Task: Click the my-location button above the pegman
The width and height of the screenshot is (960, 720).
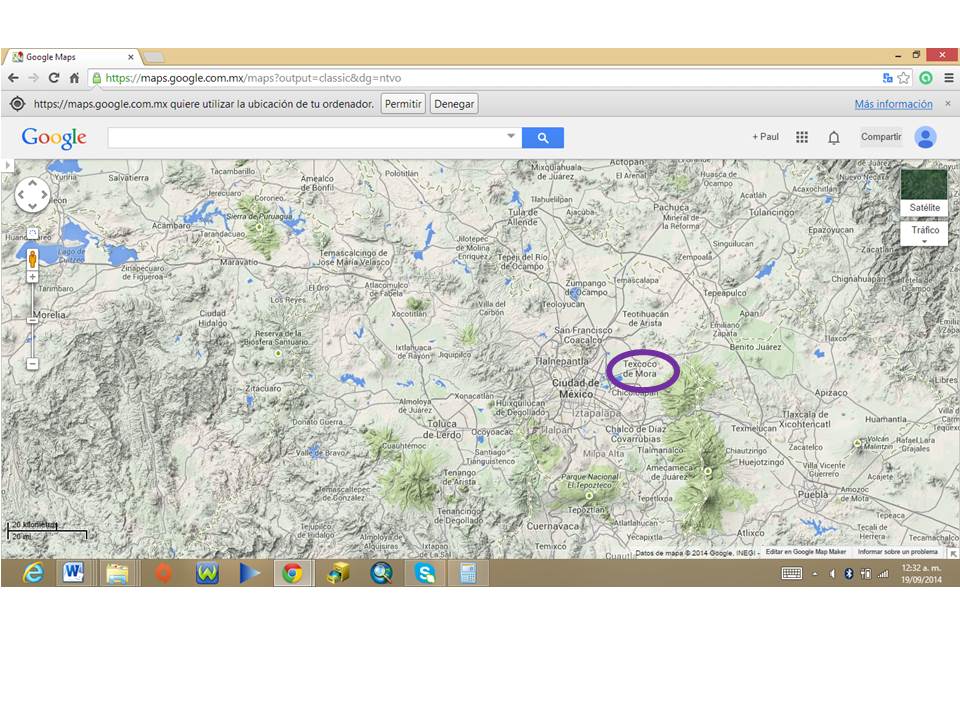Action: point(32,233)
